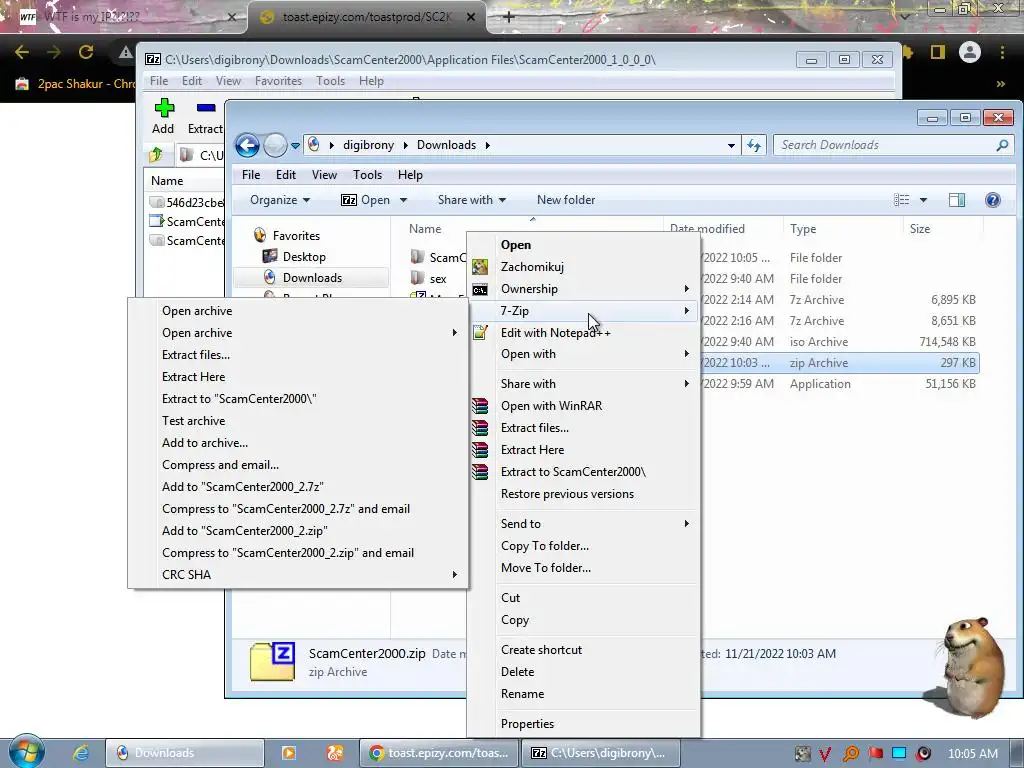Switch to the toast.epizy.com taskbar button
This screenshot has width=1024, height=768.
[438, 753]
